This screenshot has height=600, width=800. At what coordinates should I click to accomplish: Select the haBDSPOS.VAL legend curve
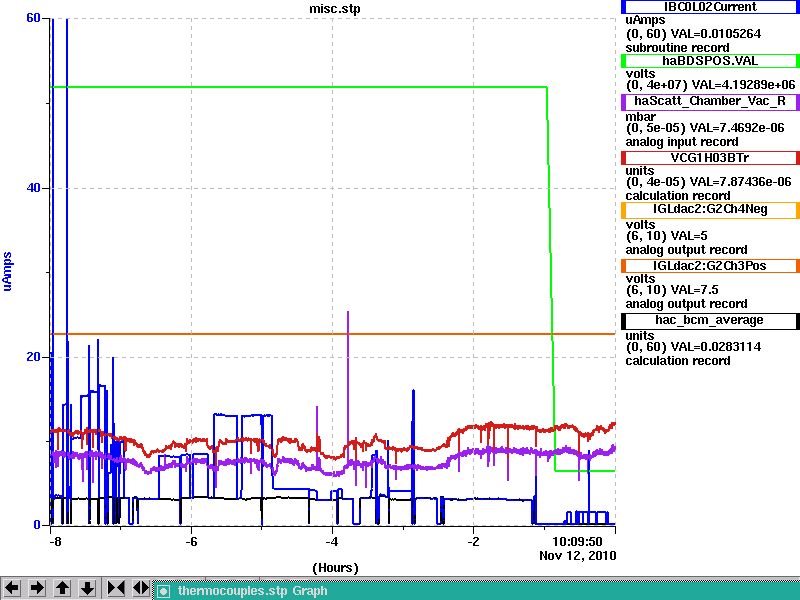[710, 61]
